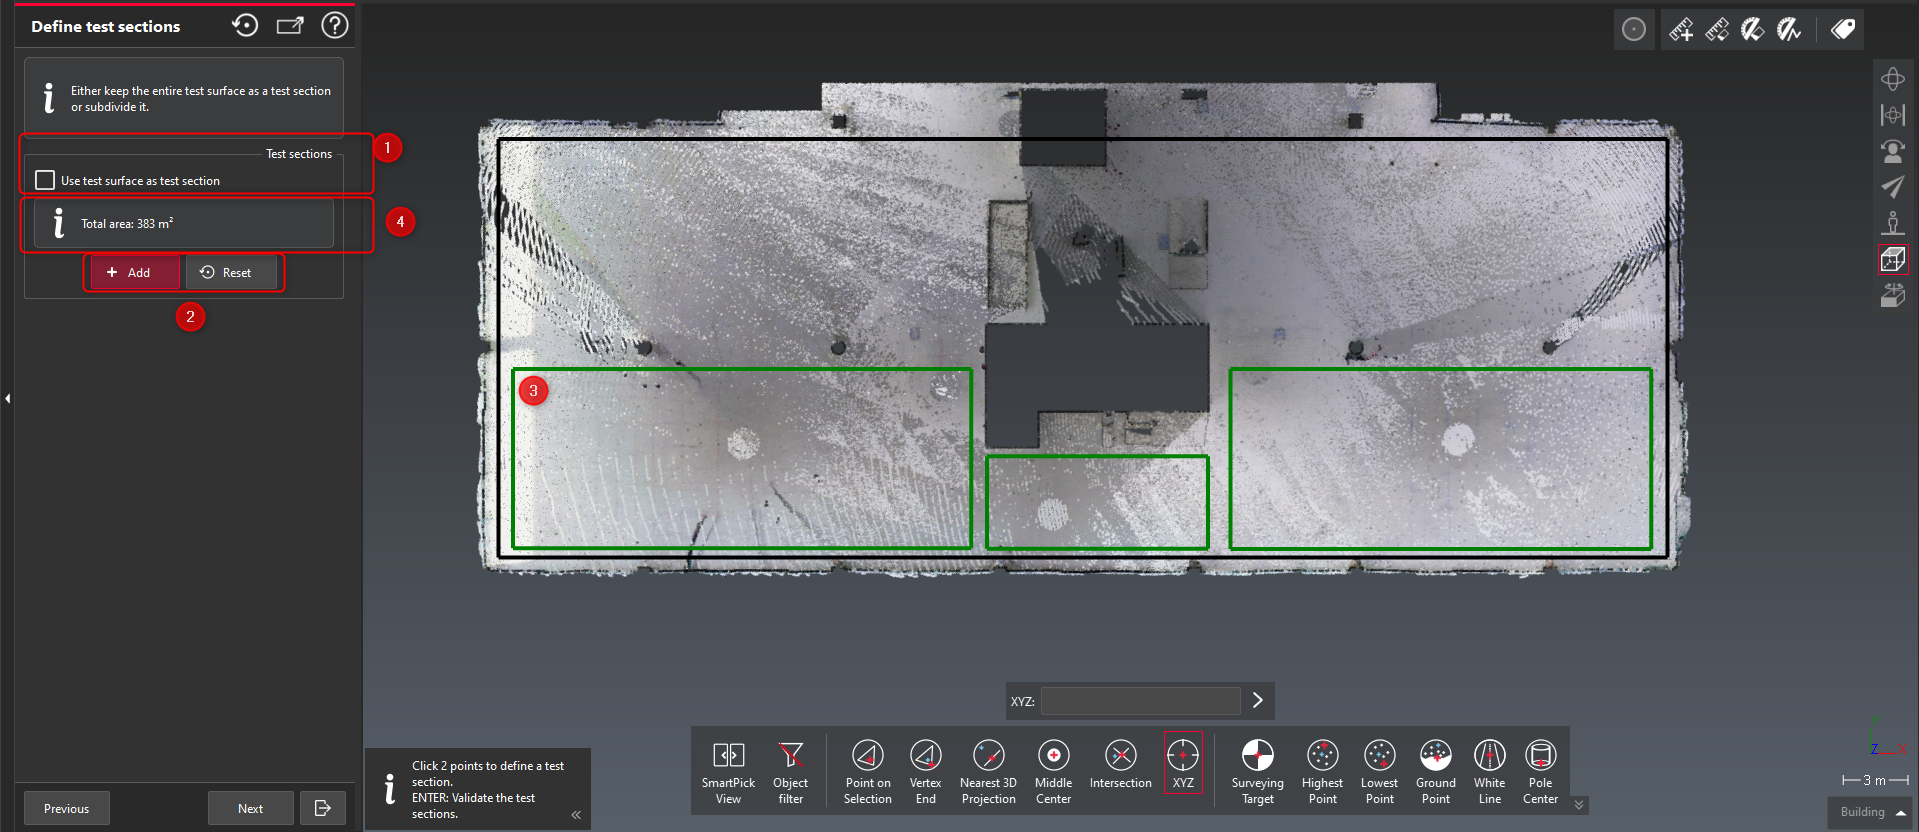The height and width of the screenshot is (832, 1919).
Task: Expand the Building dropdown at bottom right
Action: pyautogui.click(x=1870, y=812)
